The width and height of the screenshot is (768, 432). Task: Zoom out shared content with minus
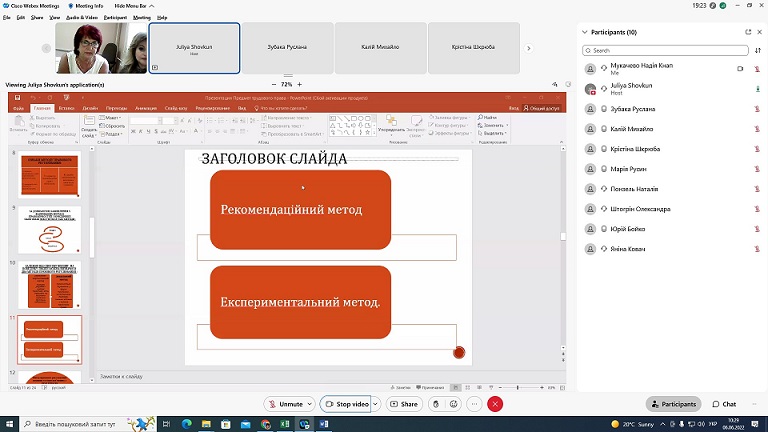pyautogui.click(x=274, y=84)
